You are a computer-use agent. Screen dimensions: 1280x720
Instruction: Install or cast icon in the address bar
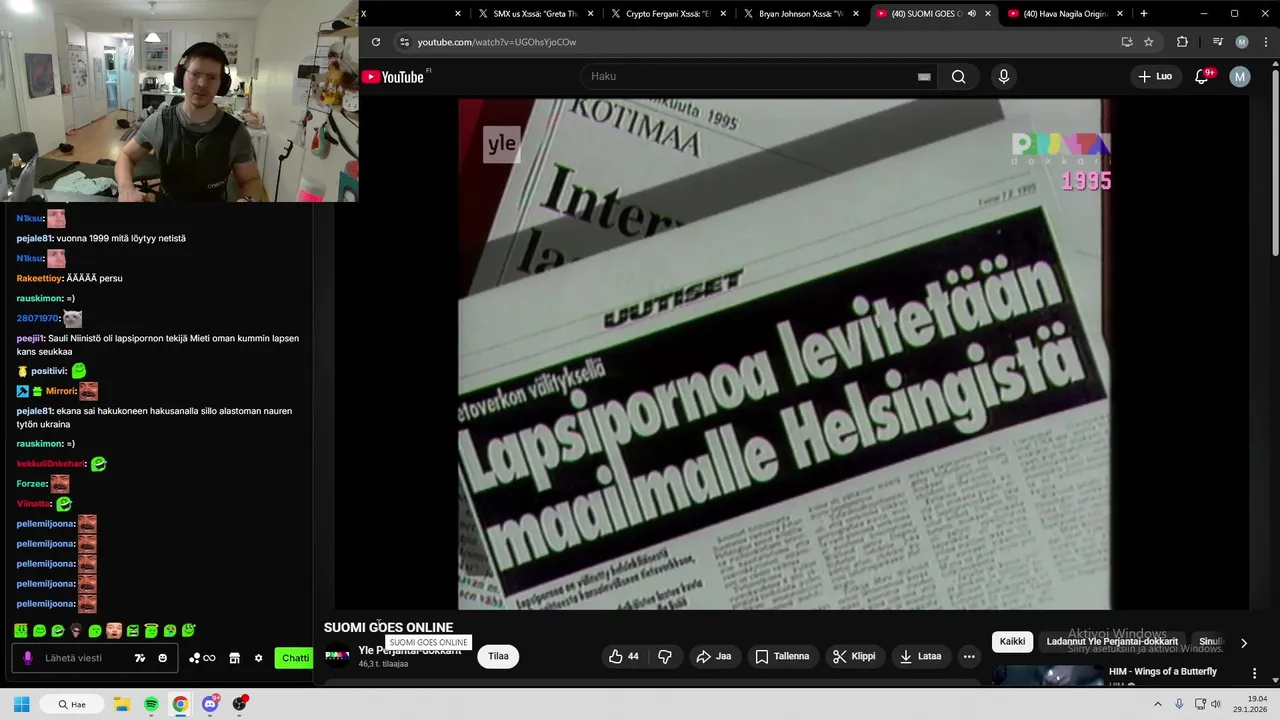point(1127,42)
